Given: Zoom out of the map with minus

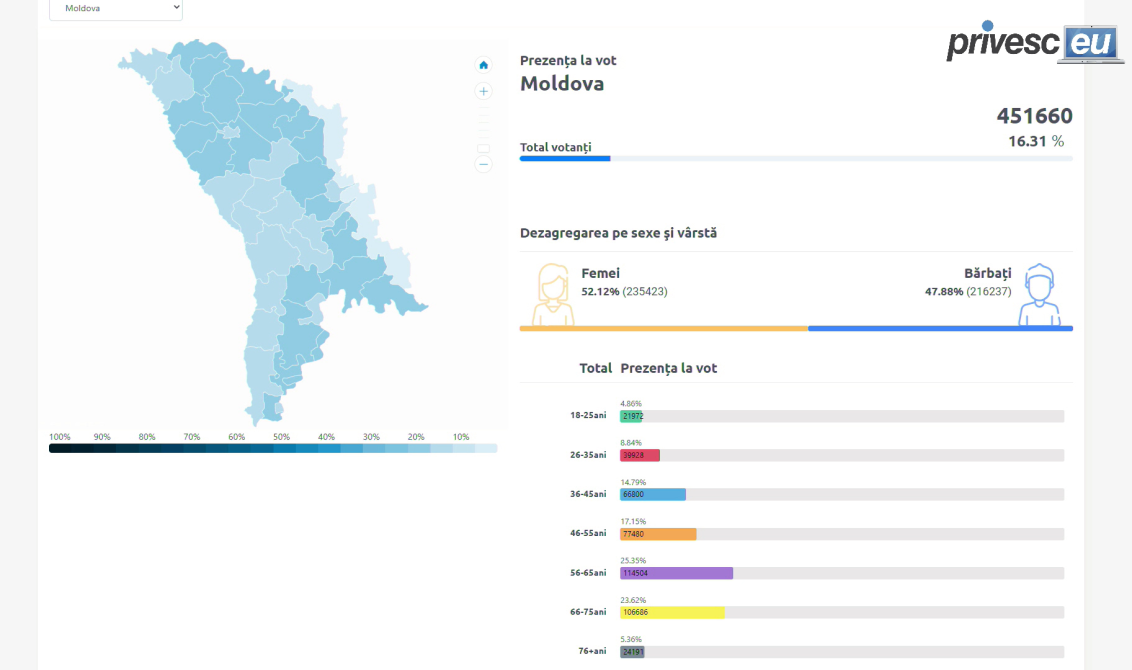Looking at the screenshot, I should click(484, 164).
